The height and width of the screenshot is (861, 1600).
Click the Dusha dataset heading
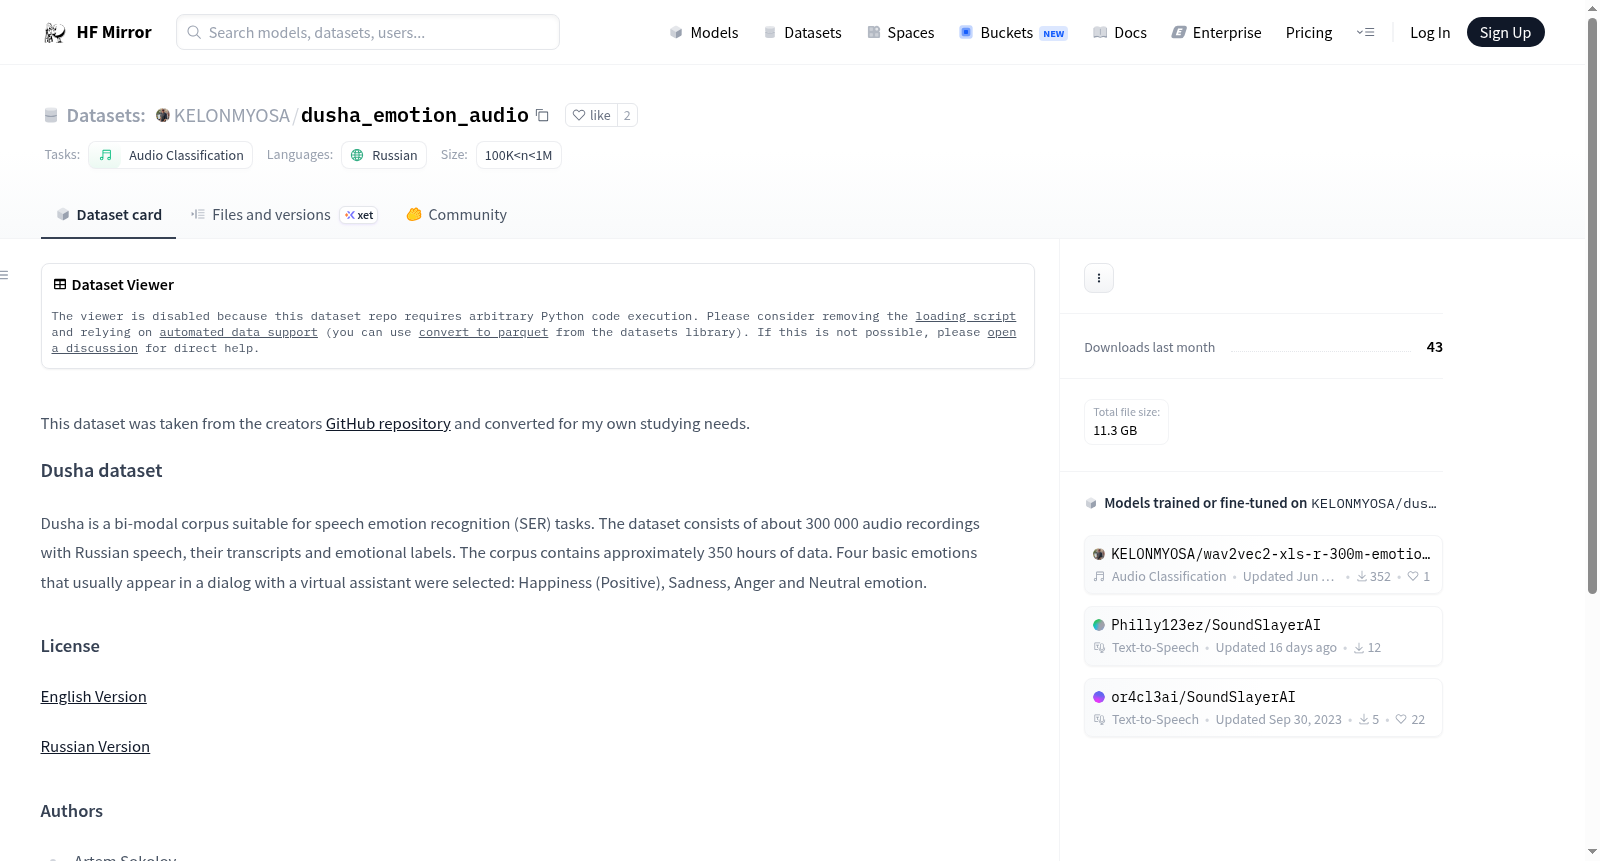(x=101, y=471)
